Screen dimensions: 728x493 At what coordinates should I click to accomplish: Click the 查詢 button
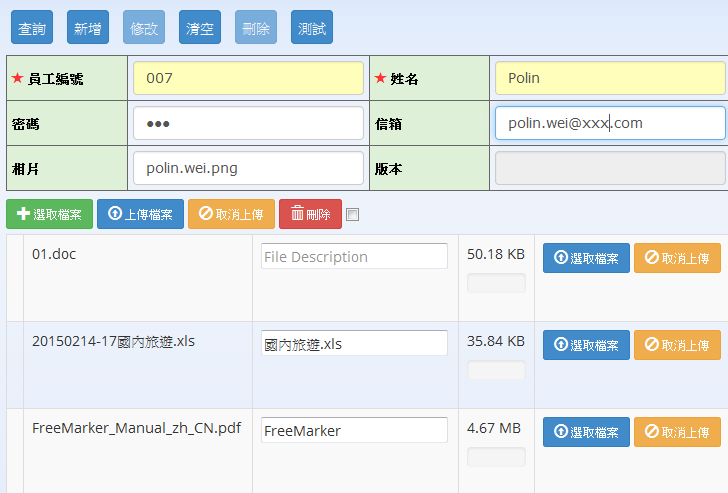click(32, 28)
